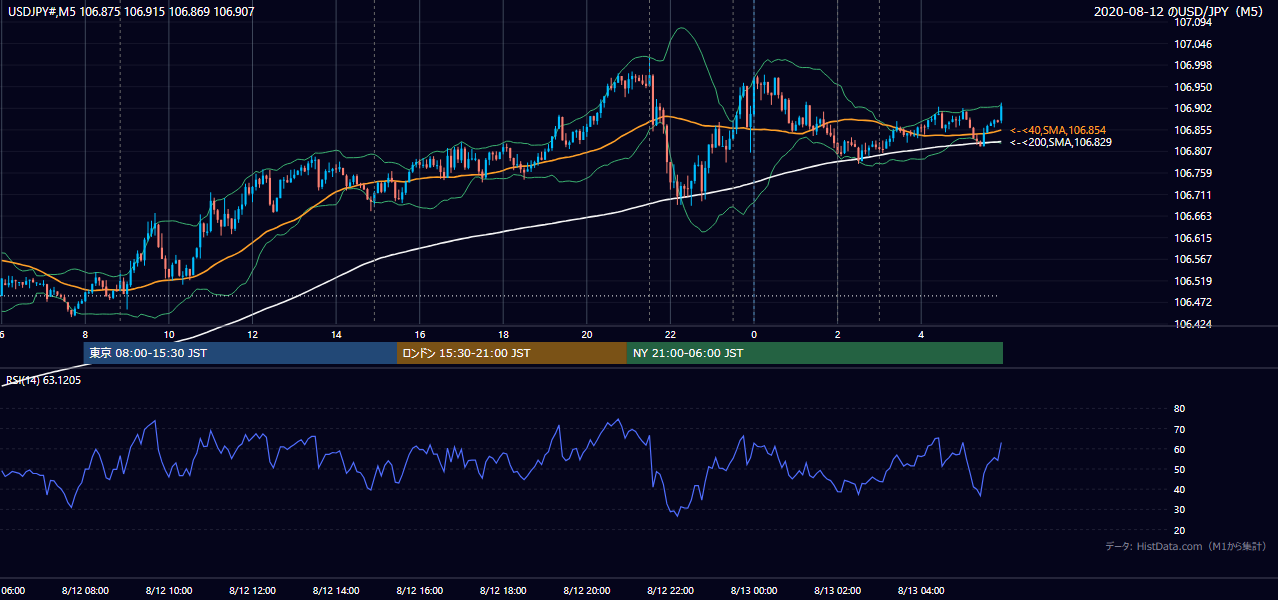Select the RSI scale value 60
The image size is (1278, 600).
click(x=1179, y=449)
